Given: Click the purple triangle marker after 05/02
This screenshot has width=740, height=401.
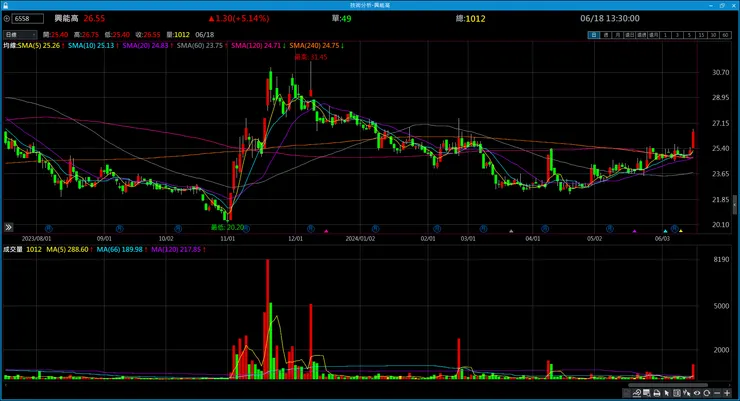Looking at the screenshot, I should tap(634, 231).
